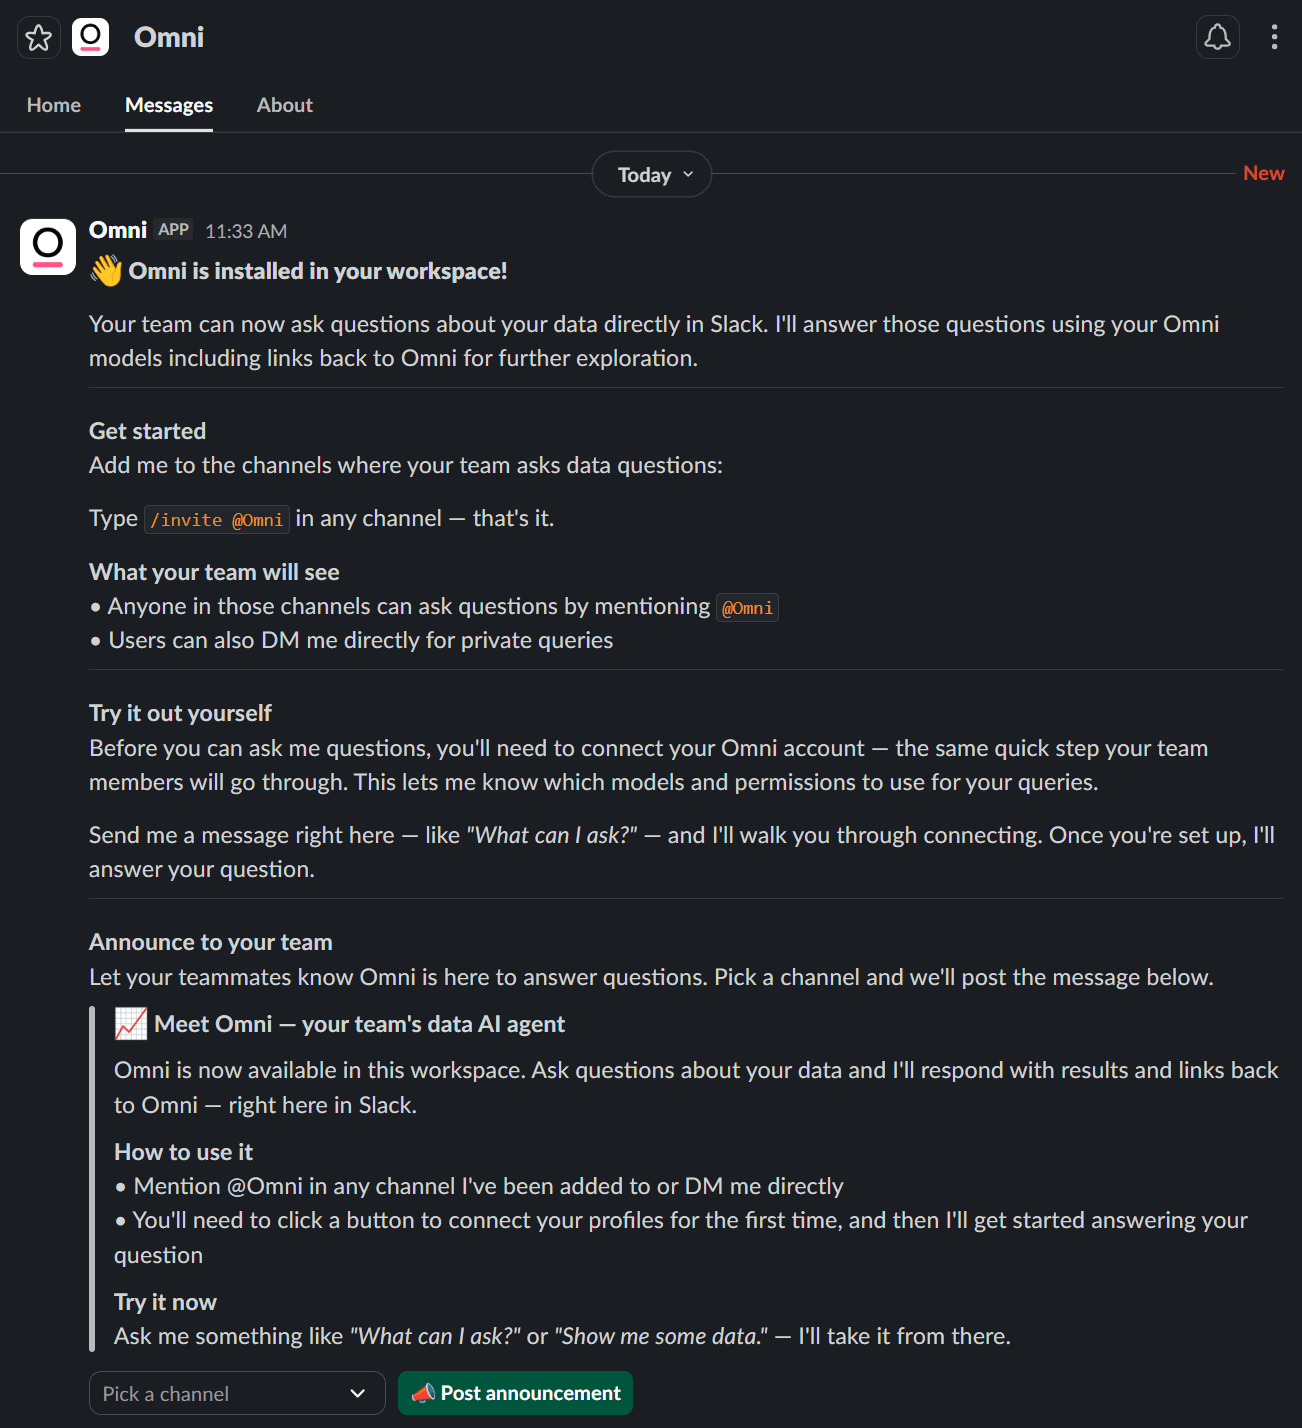Star the Omni app
This screenshot has height=1428, width=1302.
[x=39, y=38]
